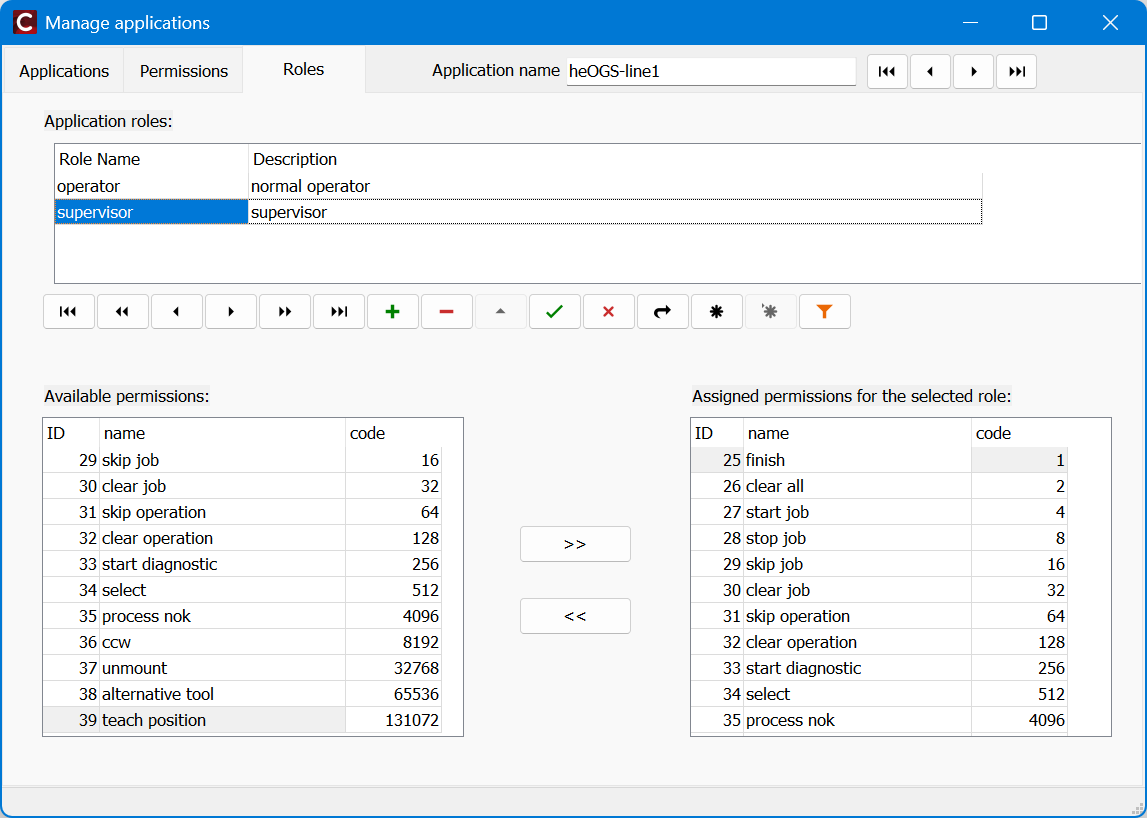Click the edit role triangle button
Screen dimensions: 1147x818
(500, 312)
